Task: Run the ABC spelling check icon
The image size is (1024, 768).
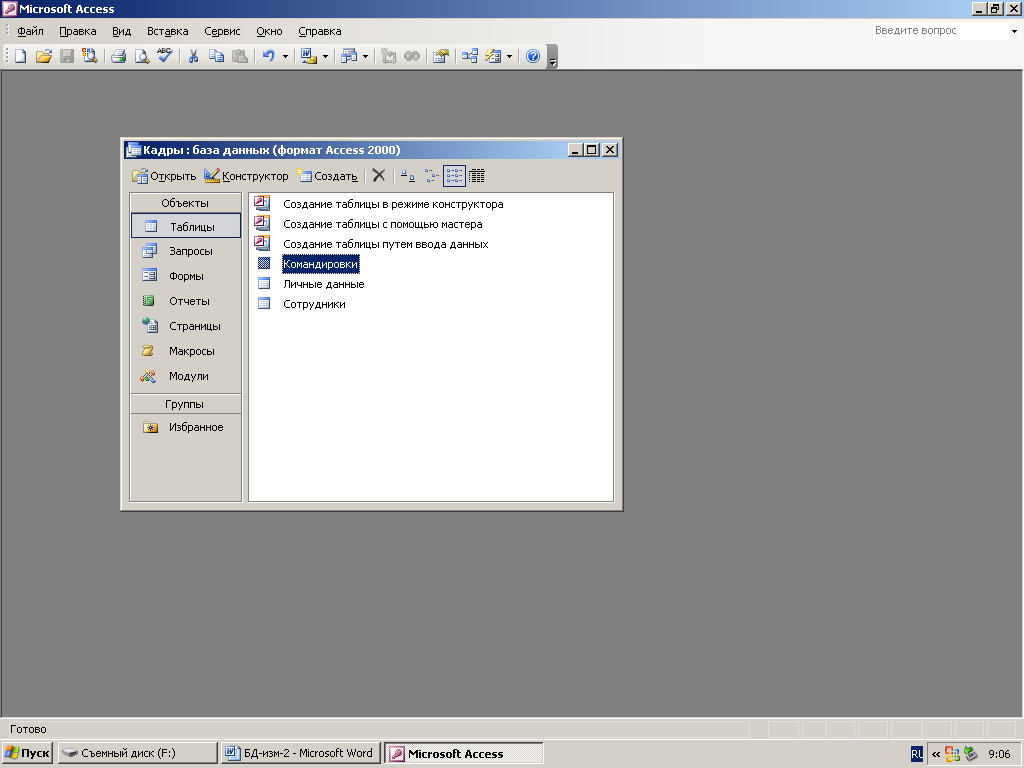Action: (x=165, y=56)
